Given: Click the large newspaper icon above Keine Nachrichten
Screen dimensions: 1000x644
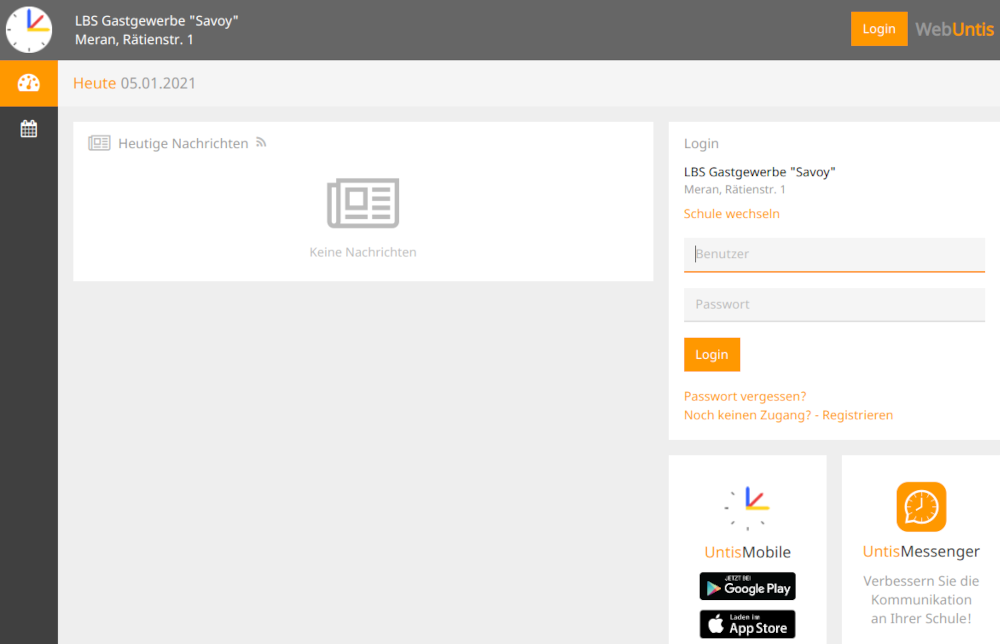Looking at the screenshot, I should (x=363, y=203).
